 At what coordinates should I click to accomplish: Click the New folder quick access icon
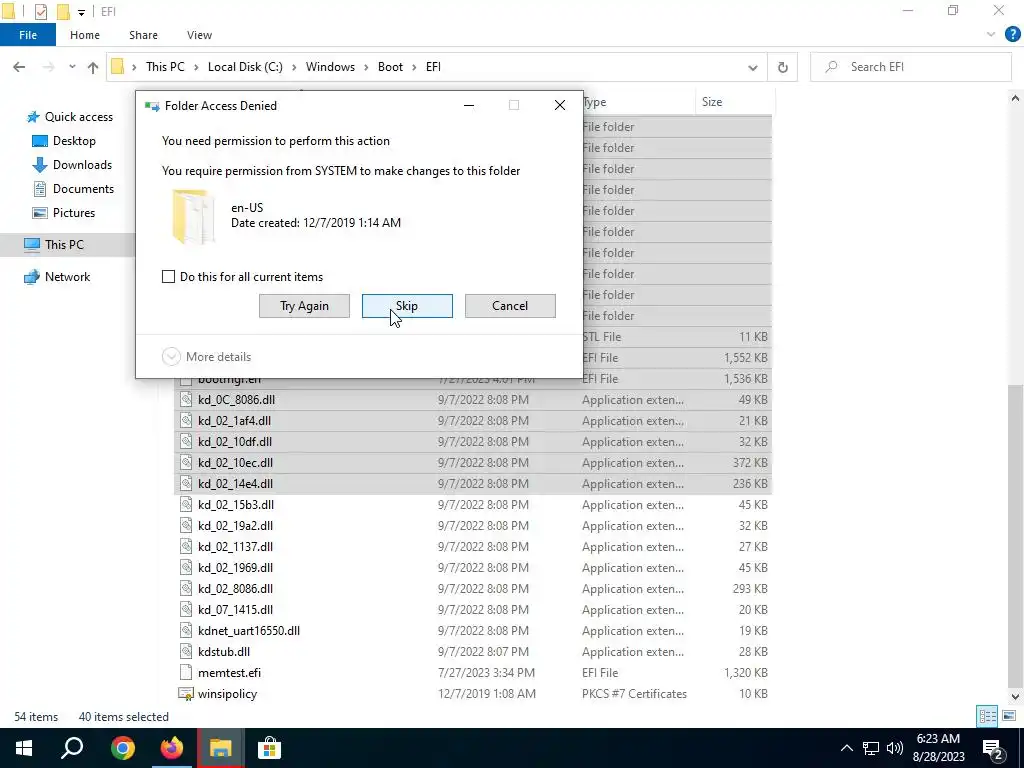click(63, 11)
